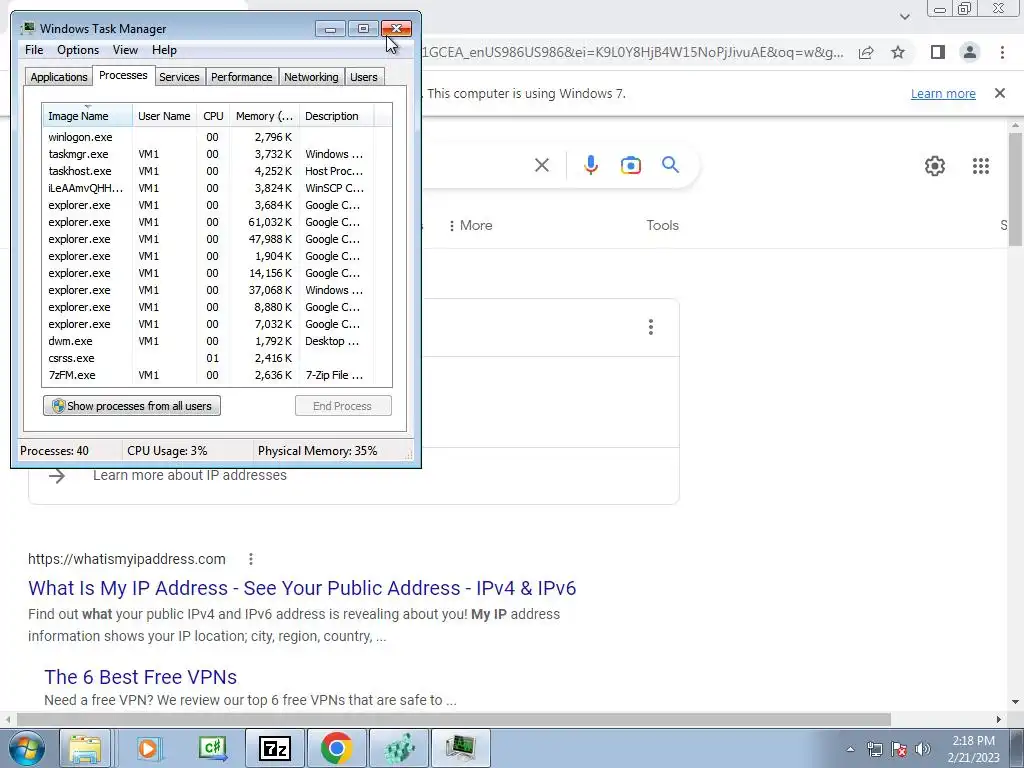Sort processes by User Name column

(x=164, y=116)
